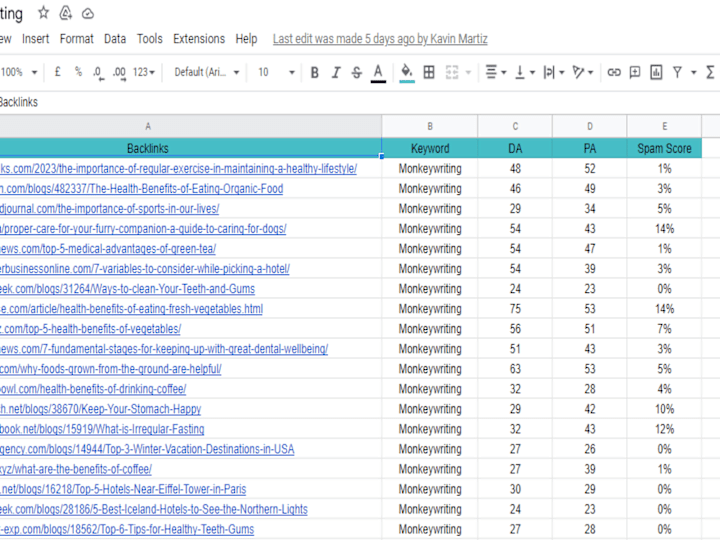This screenshot has width=720, height=540.
Task: Toggle strikethrough formatting
Action: point(357,72)
